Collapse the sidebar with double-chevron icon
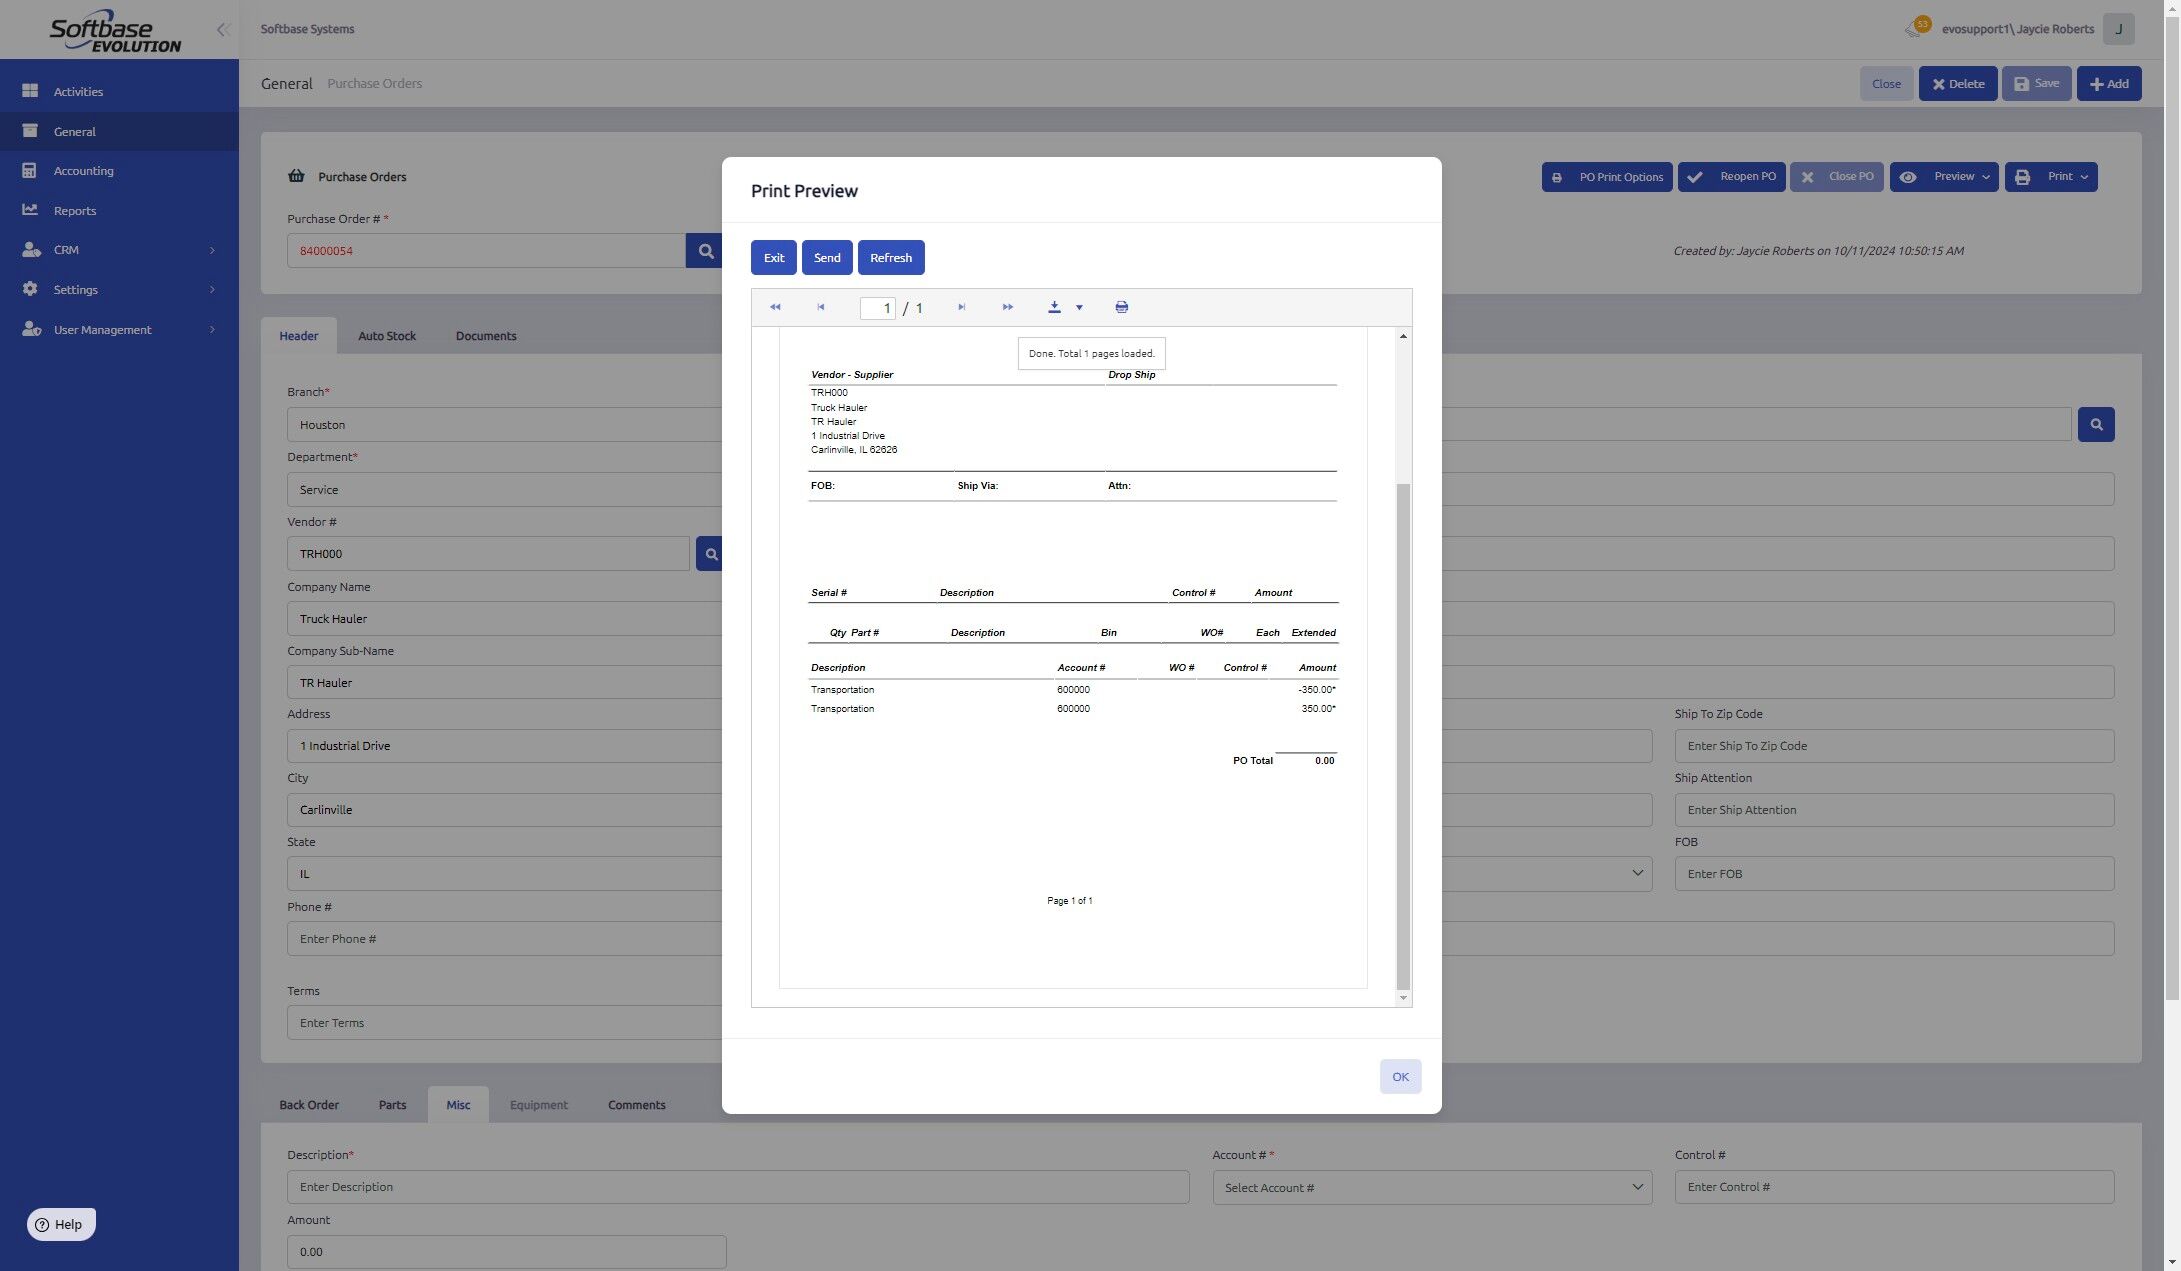This screenshot has width=2181, height=1271. (x=223, y=29)
